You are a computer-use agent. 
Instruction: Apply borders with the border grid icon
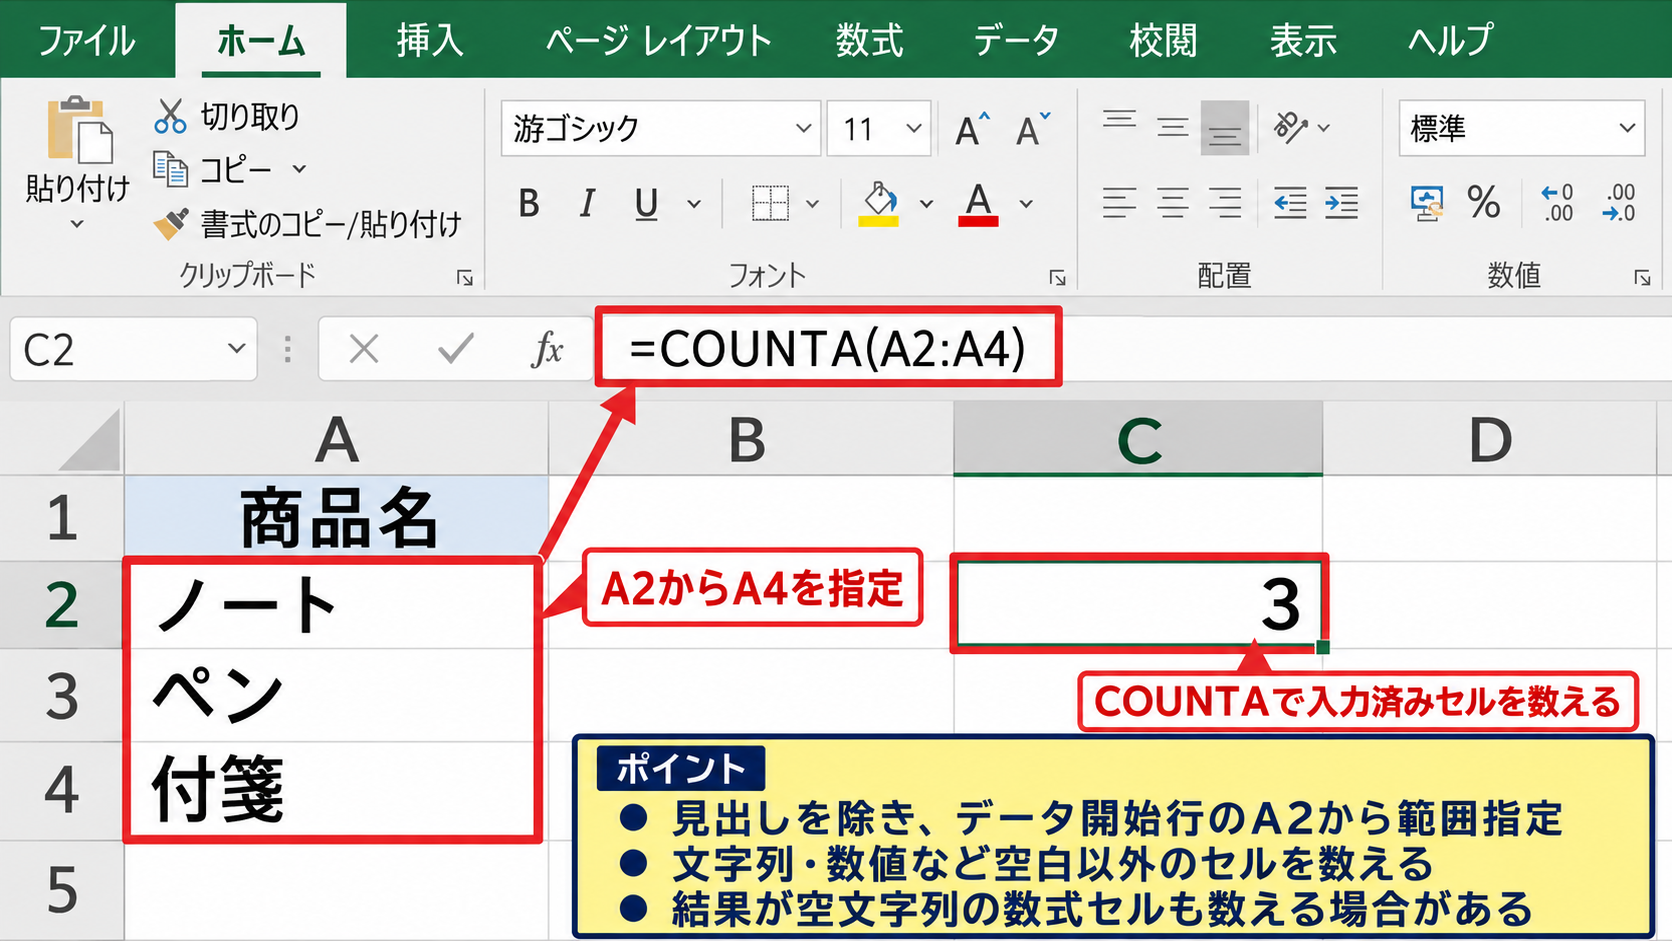(770, 204)
